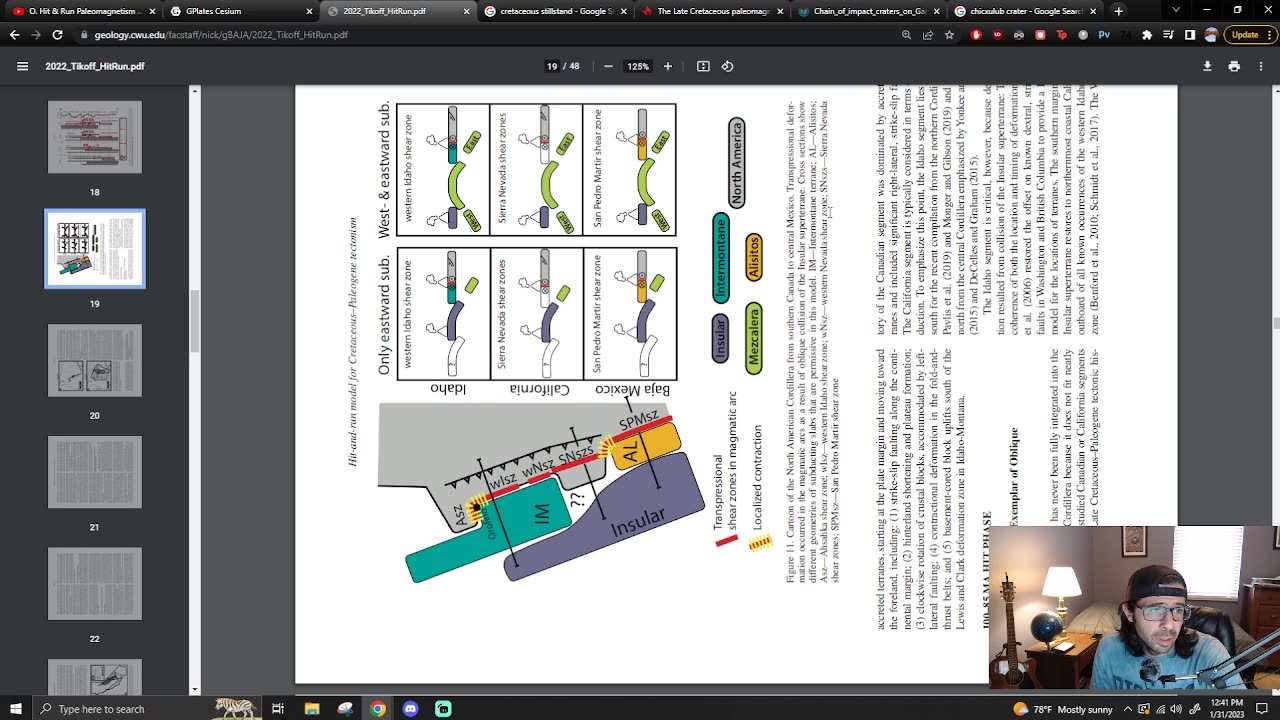Open Discord from the taskbar

click(411, 709)
